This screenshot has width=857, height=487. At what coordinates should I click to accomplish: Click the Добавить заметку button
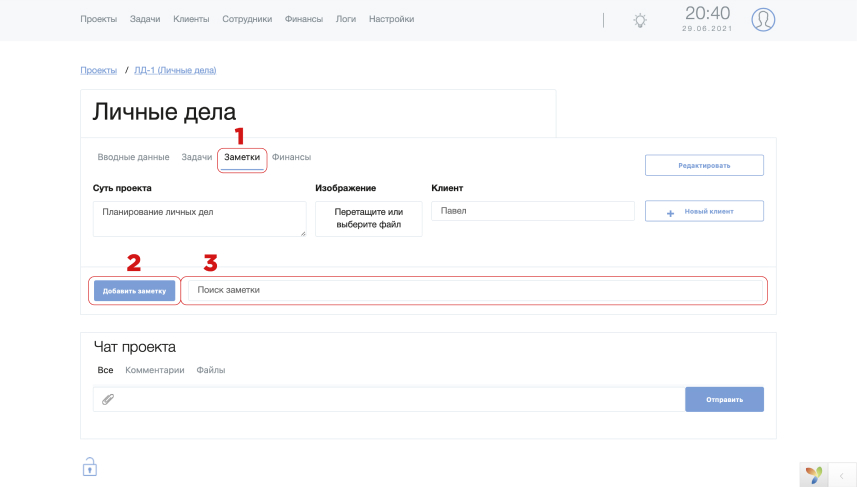click(x=134, y=291)
